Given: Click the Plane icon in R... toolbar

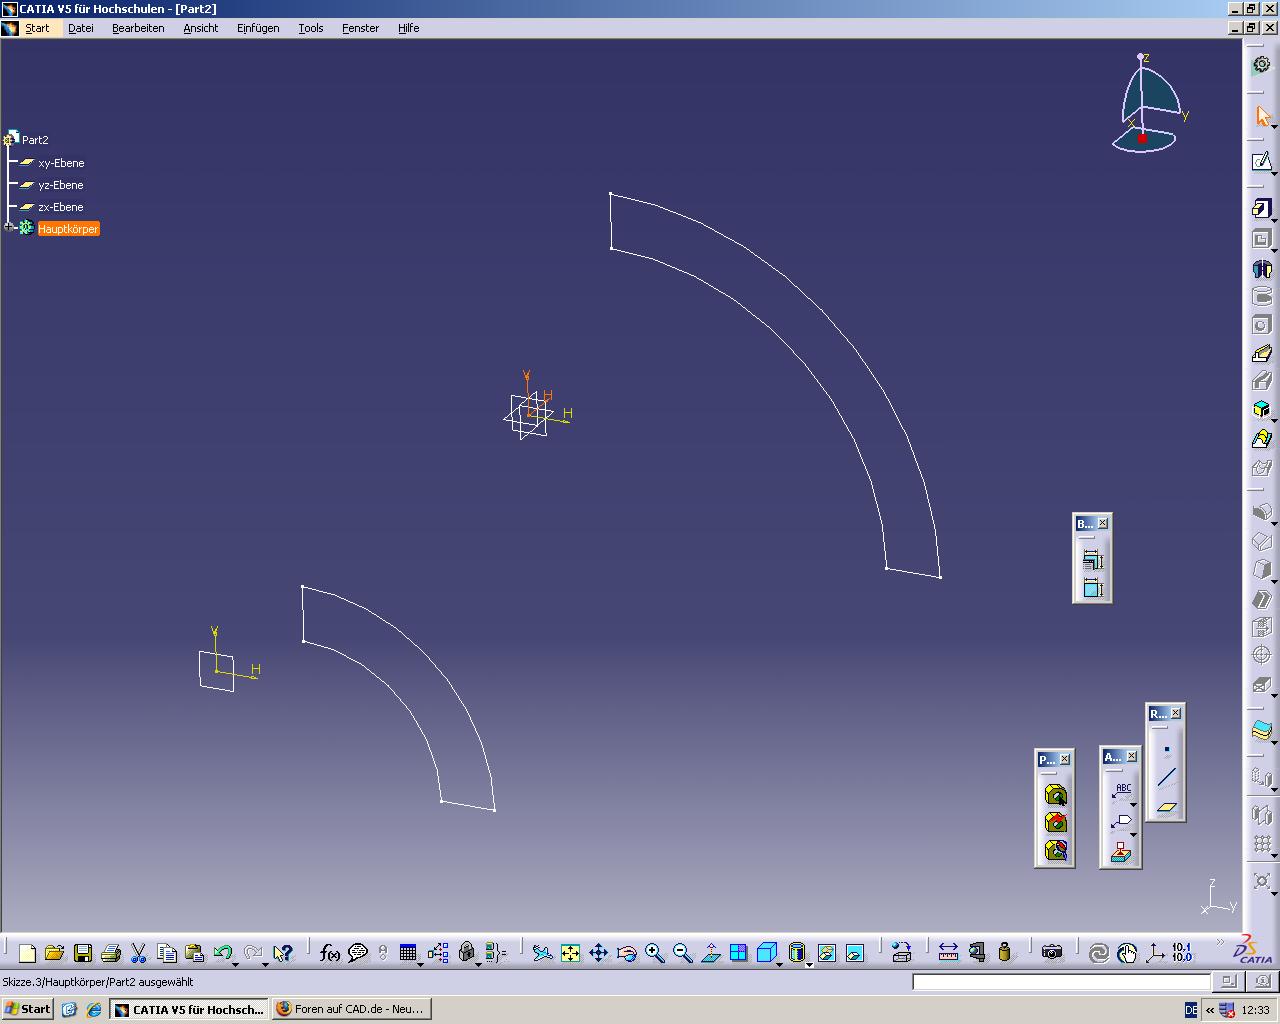Looking at the screenshot, I should pyautogui.click(x=1166, y=806).
